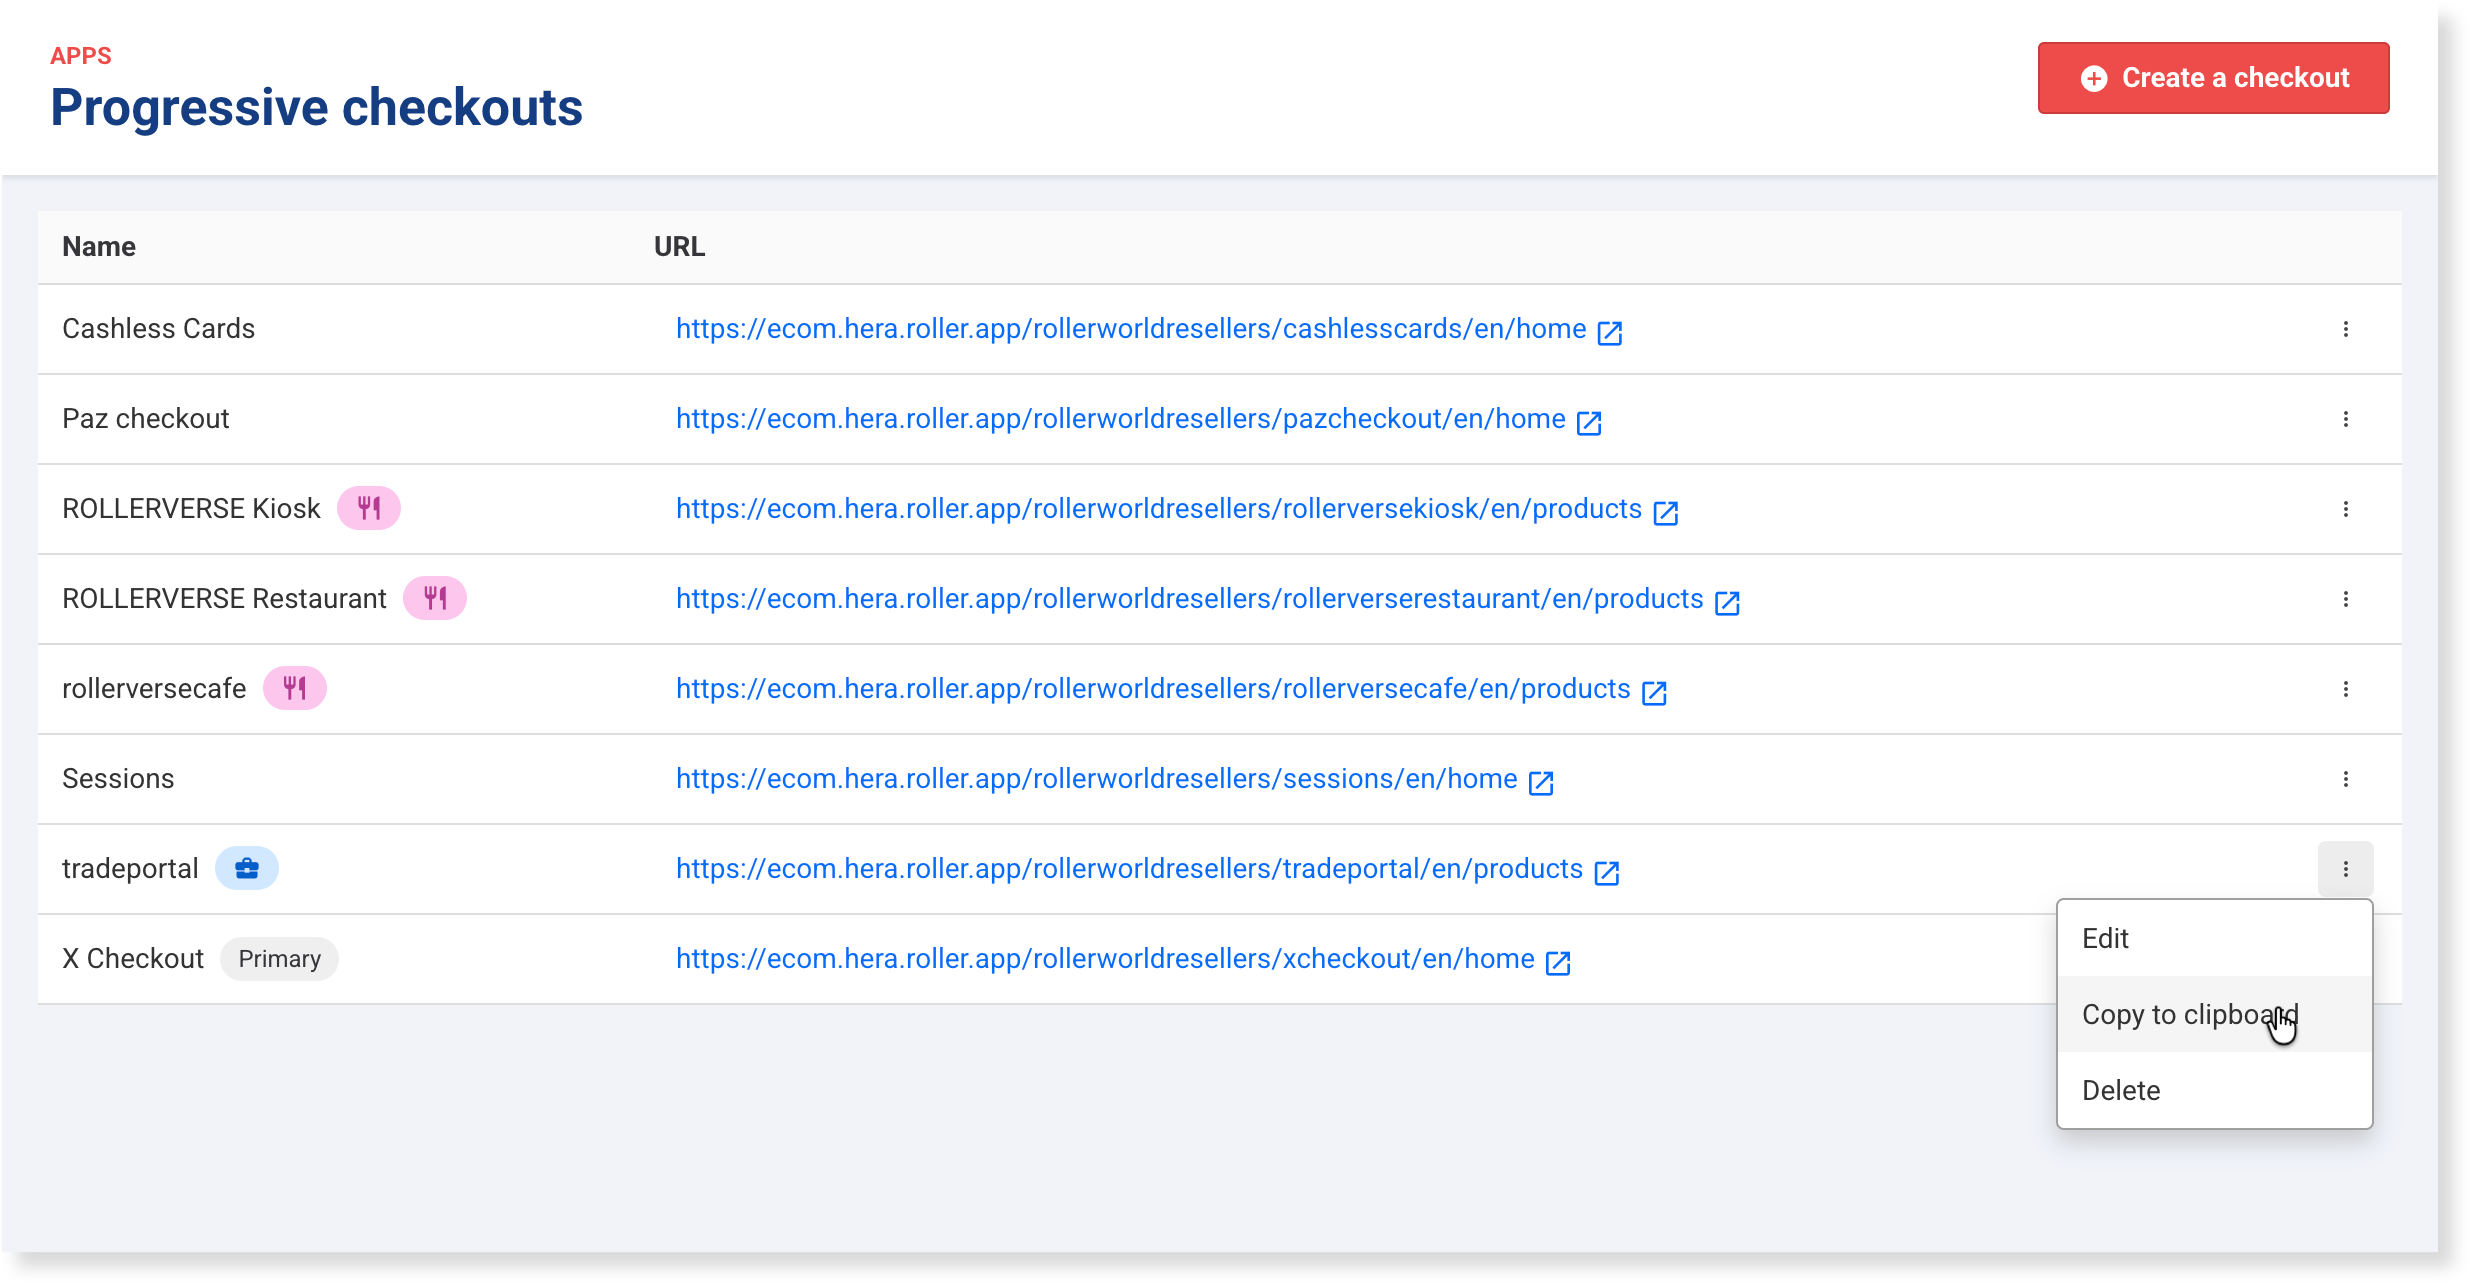Click the Primary badge on X Checkout
2470x1284 pixels.
point(279,959)
